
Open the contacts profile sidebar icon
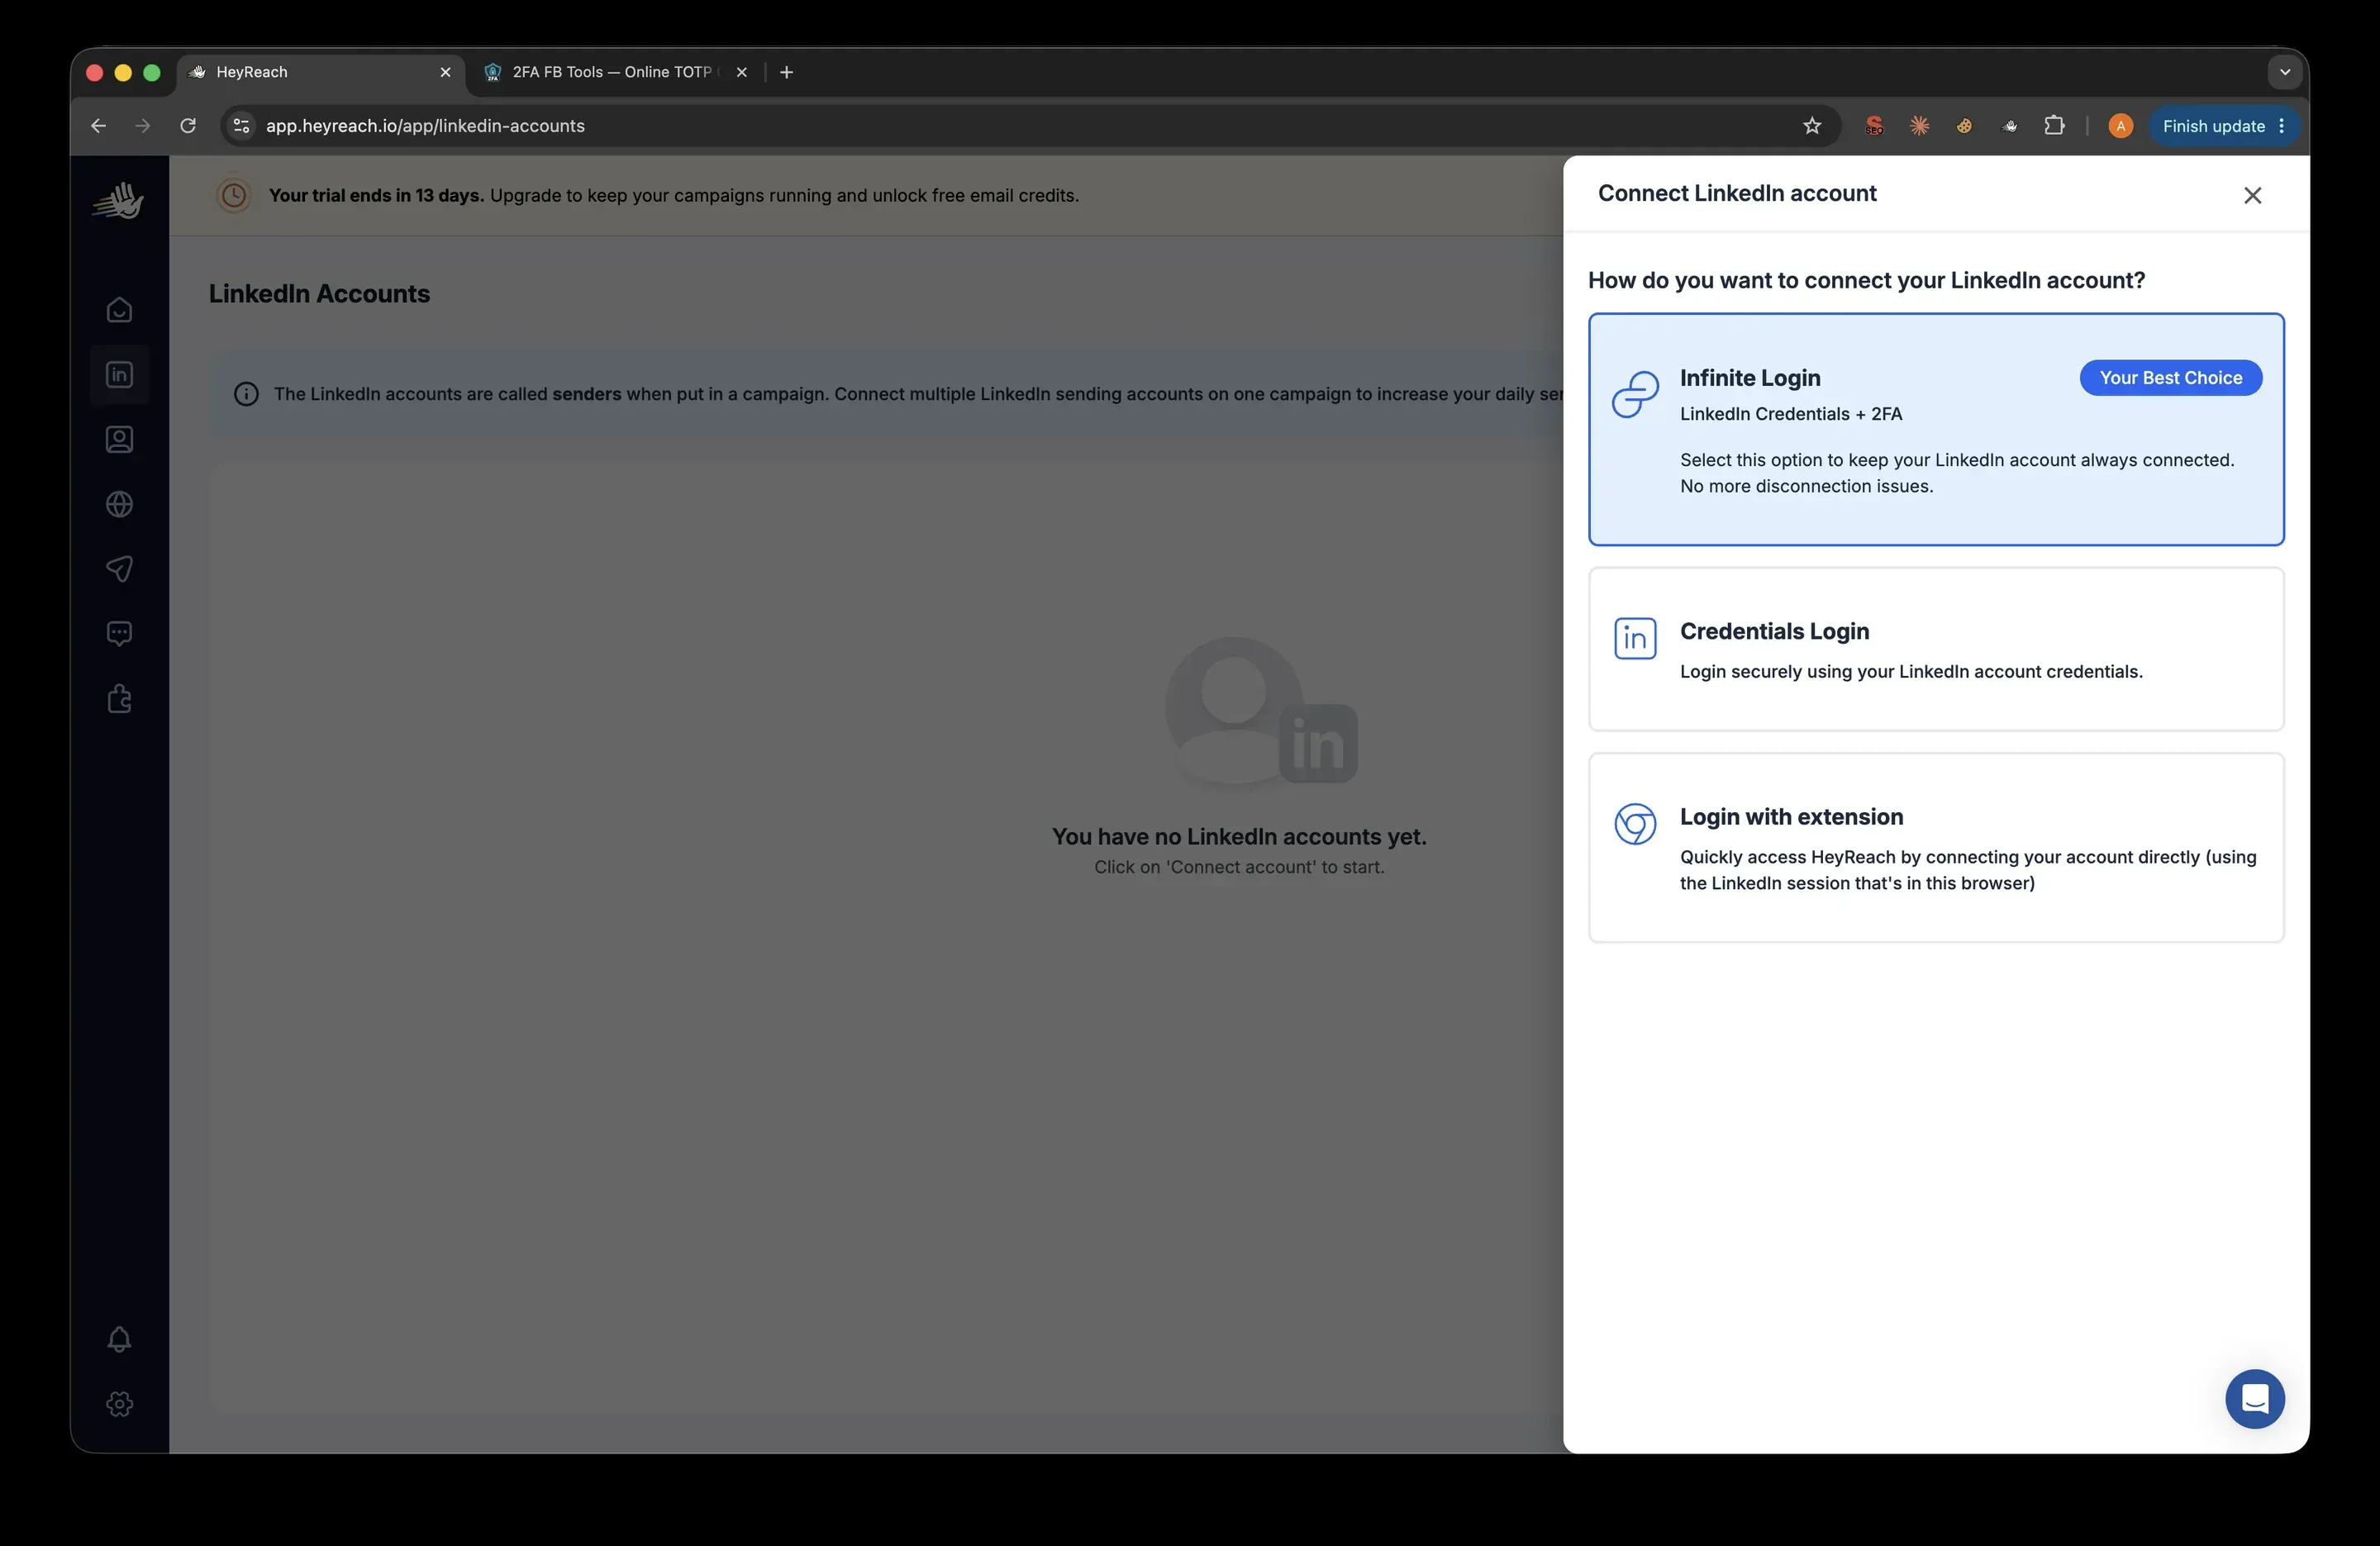[119, 439]
